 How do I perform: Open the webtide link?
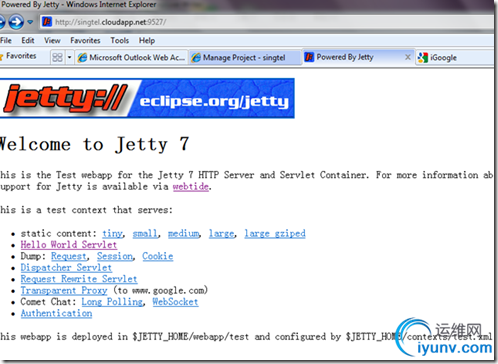[x=191, y=186]
